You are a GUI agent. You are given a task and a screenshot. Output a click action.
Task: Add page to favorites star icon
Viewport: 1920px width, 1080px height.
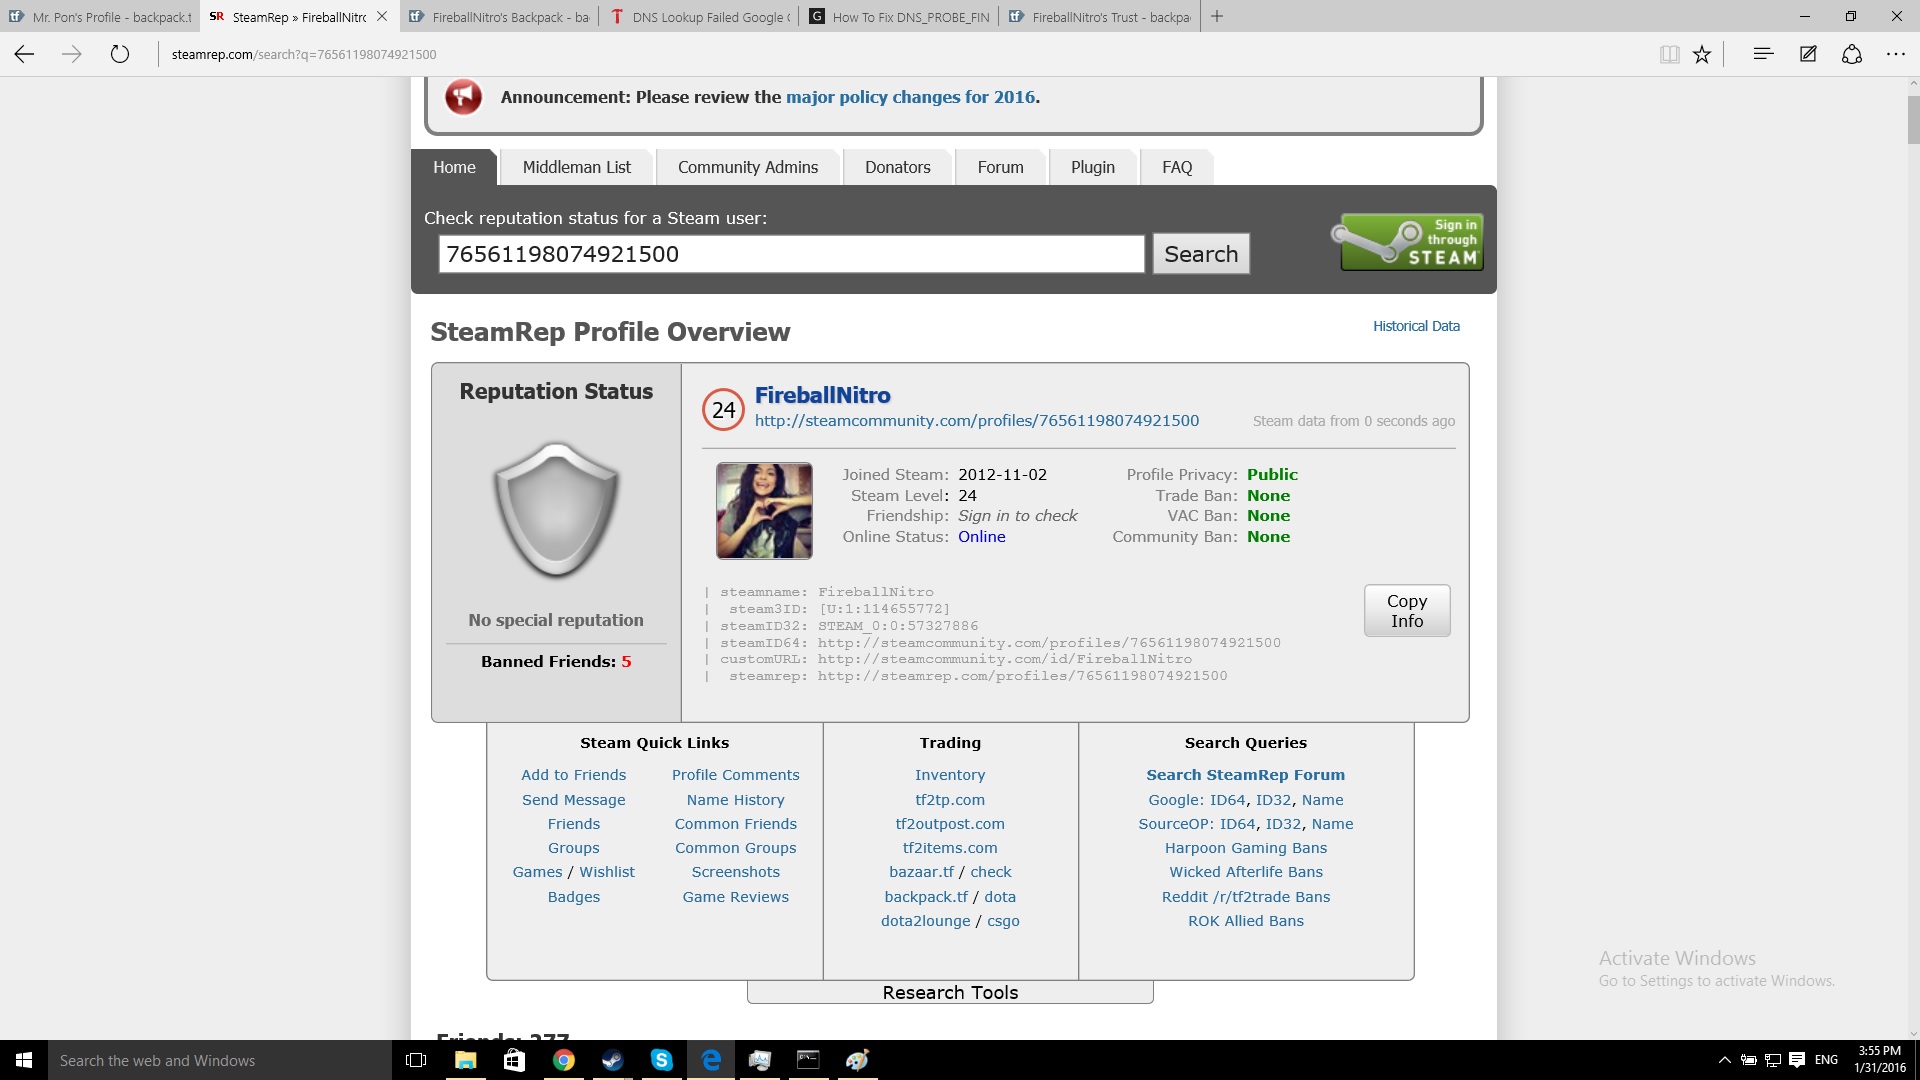pyautogui.click(x=1702, y=55)
